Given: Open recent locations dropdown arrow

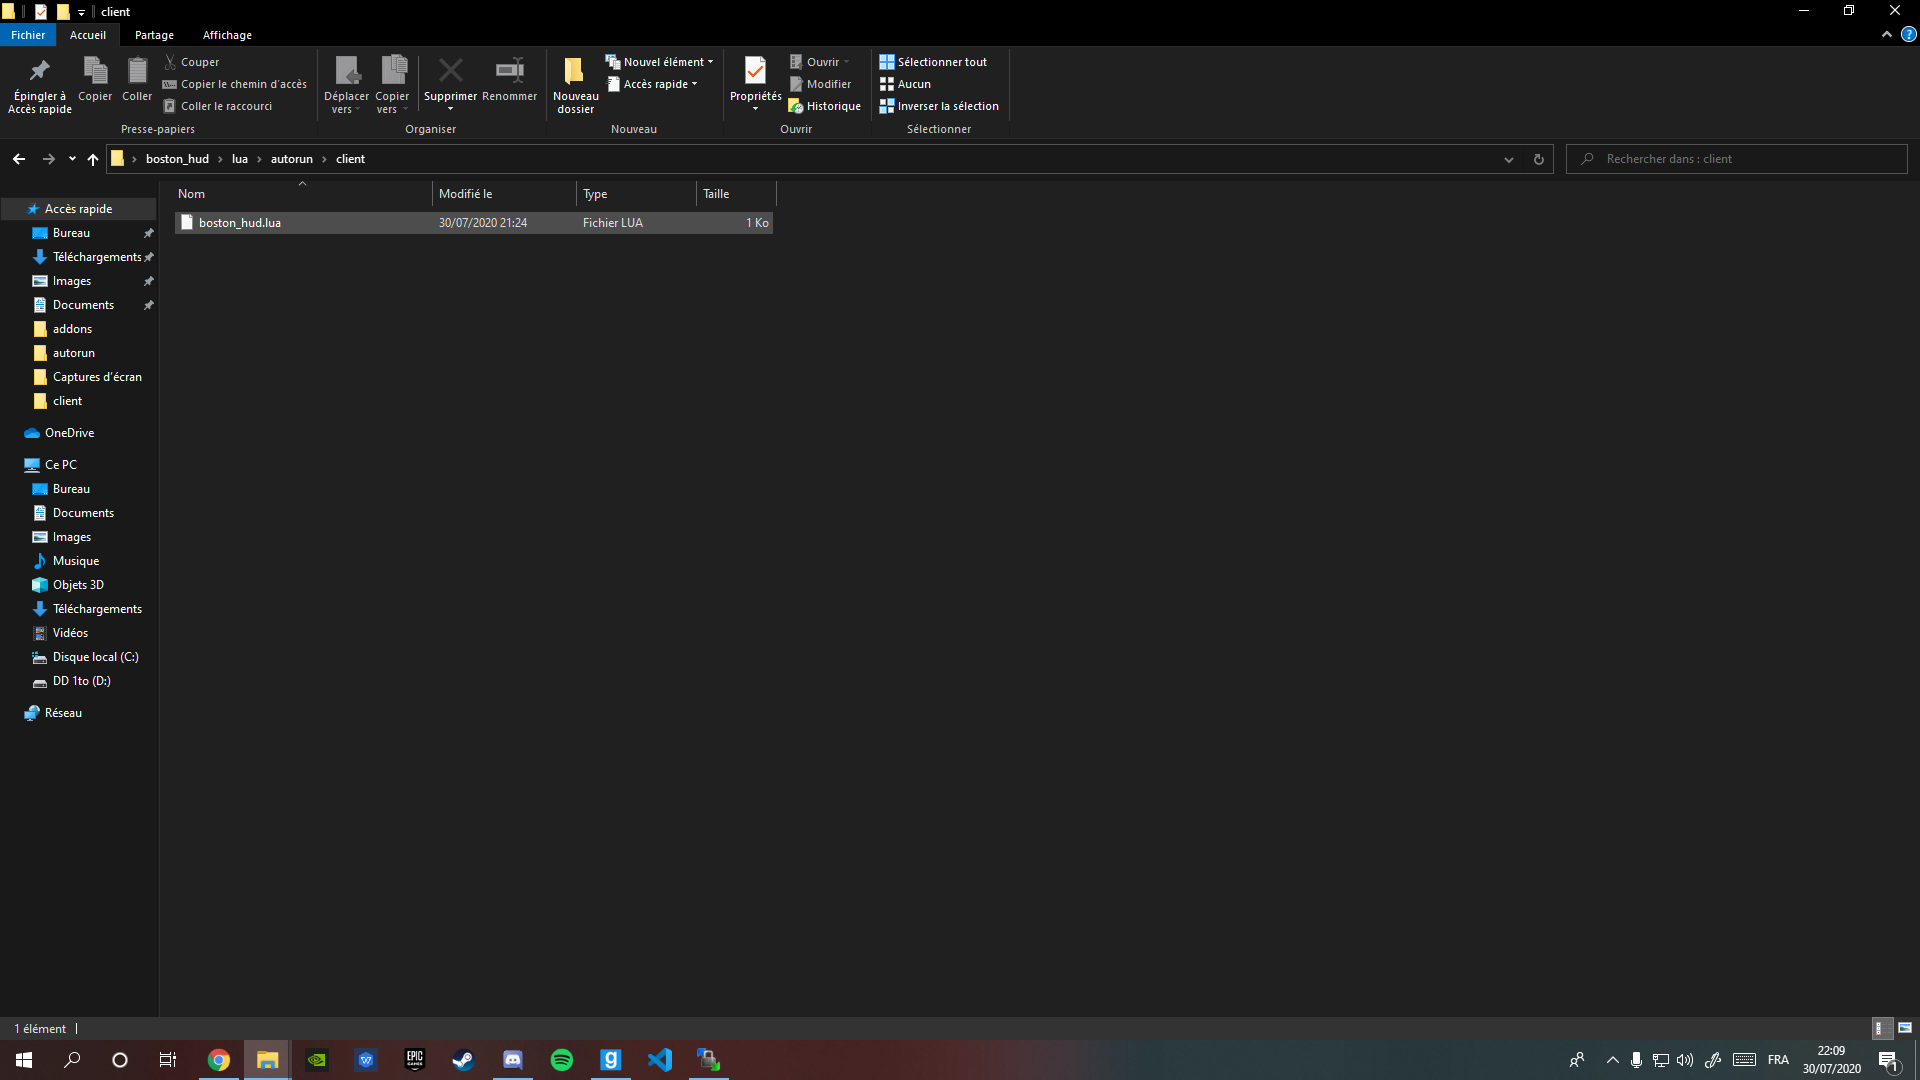Looking at the screenshot, I should [72, 159].
